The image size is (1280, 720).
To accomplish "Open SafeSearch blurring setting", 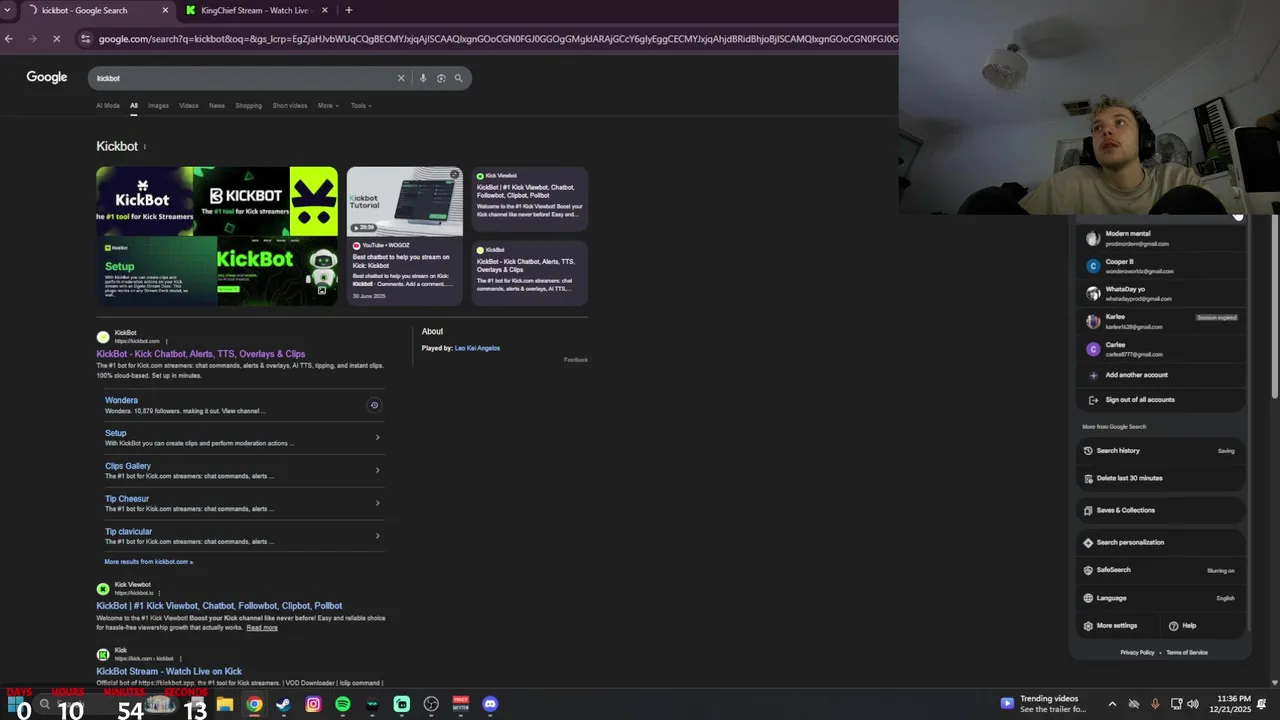I will pos(1162,570).
